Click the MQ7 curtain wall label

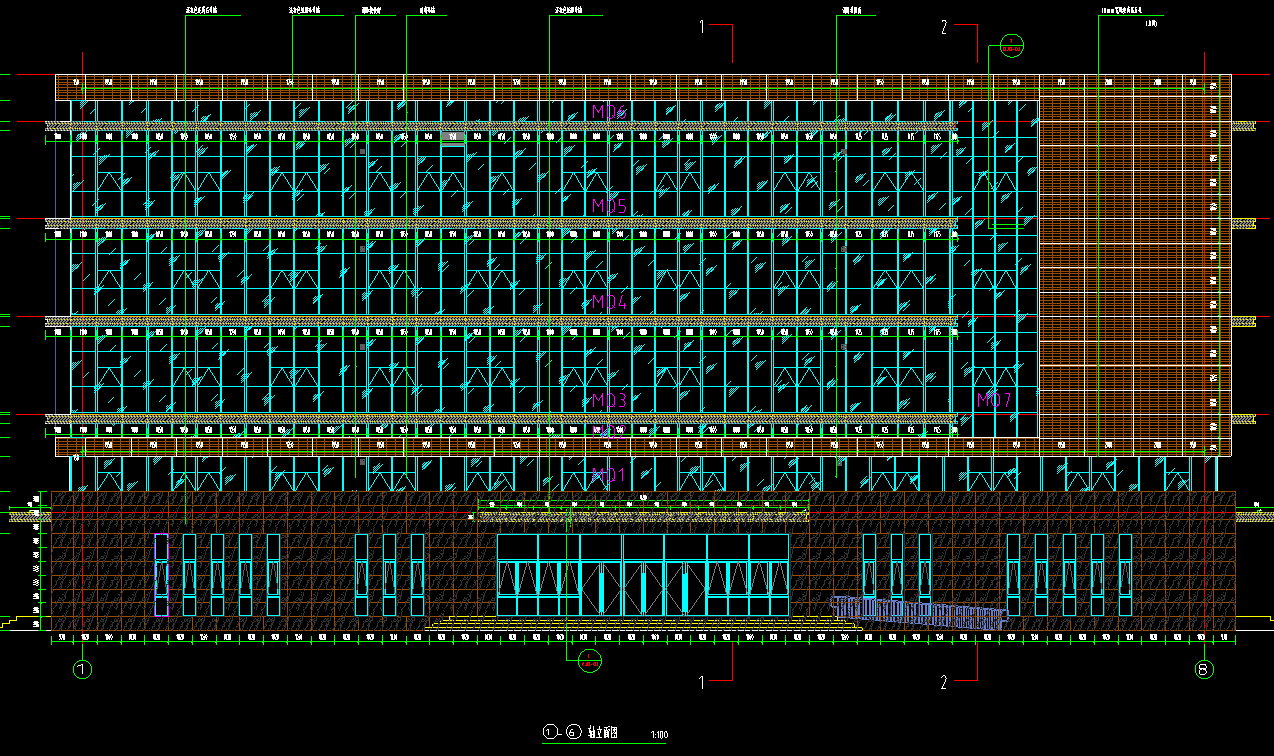[x=994, y=400]
